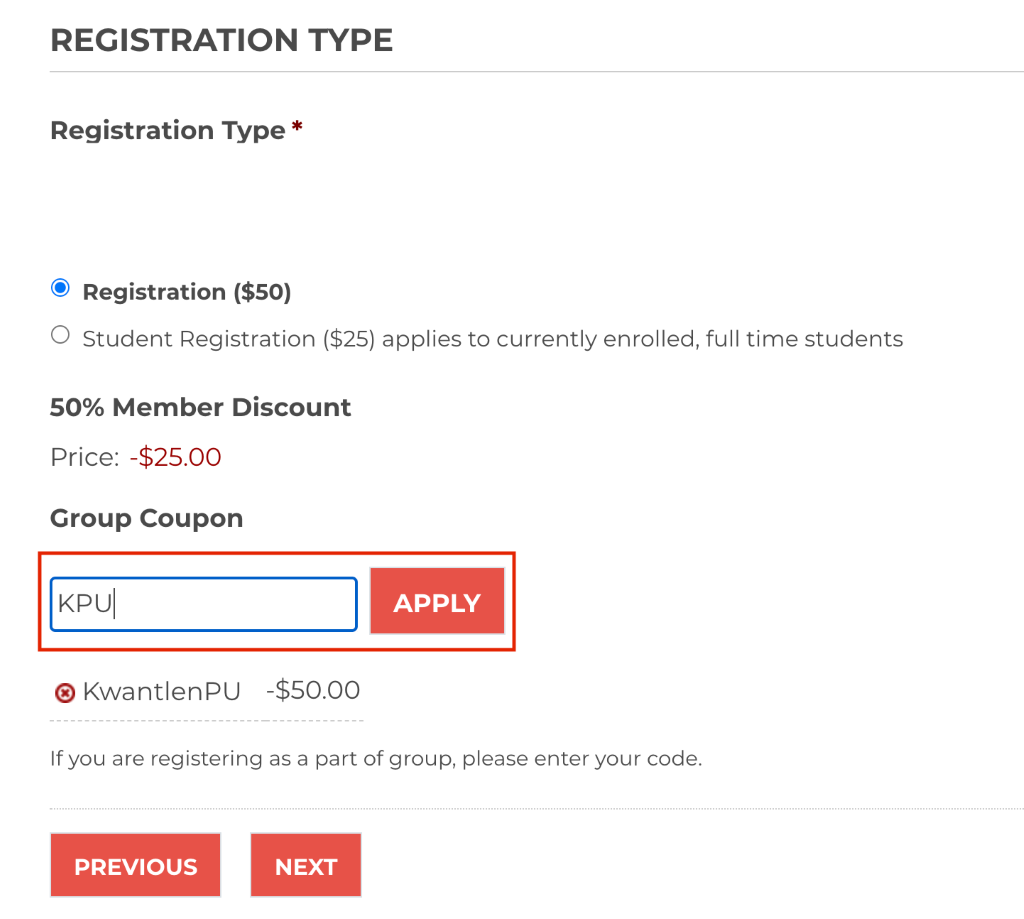Click the REGISTRATION TYPE section title
Screen dimensions: 1024x919
click(221, 40)
